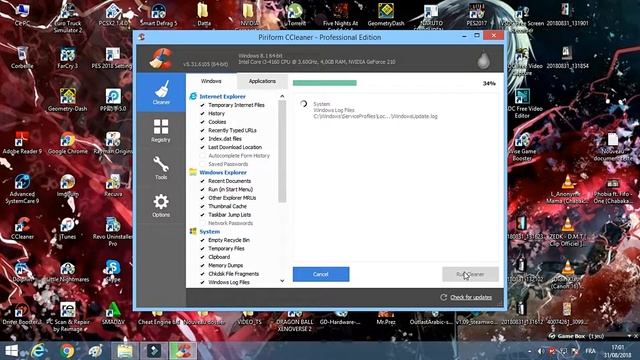Click the FRA language indicator in taskbar
640x360 pixels.
coord(591,351)
